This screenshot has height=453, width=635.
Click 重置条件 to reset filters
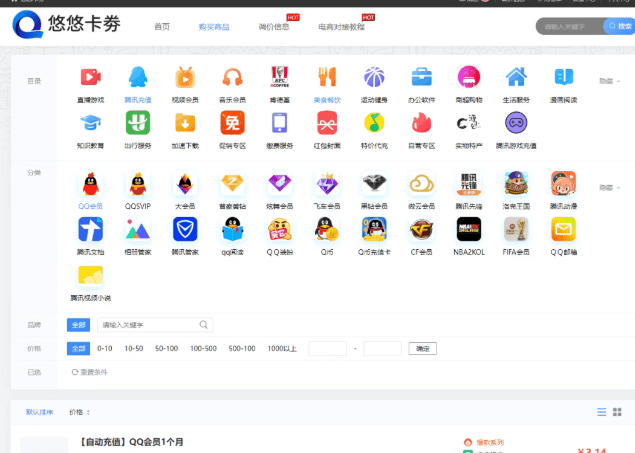coord(89,372)
